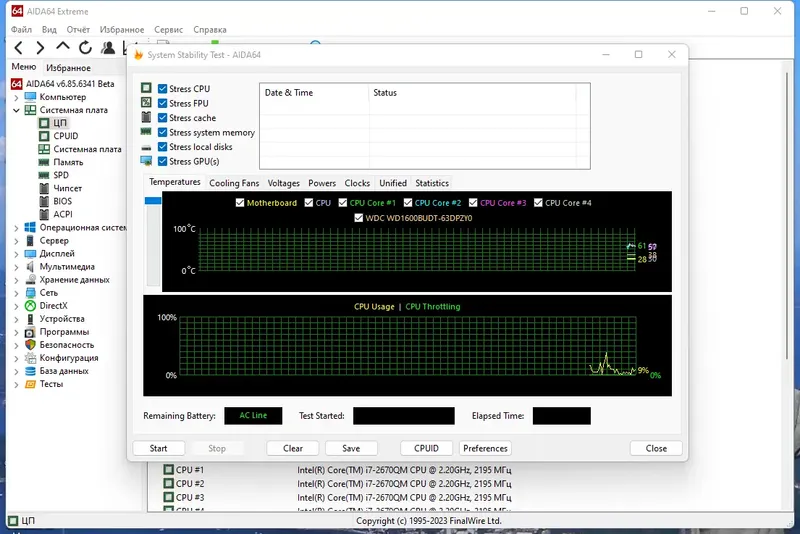This screenshot has height=534, width=800.
Task: Click the user profile toolbar icon
Action: tap(108, 48)
